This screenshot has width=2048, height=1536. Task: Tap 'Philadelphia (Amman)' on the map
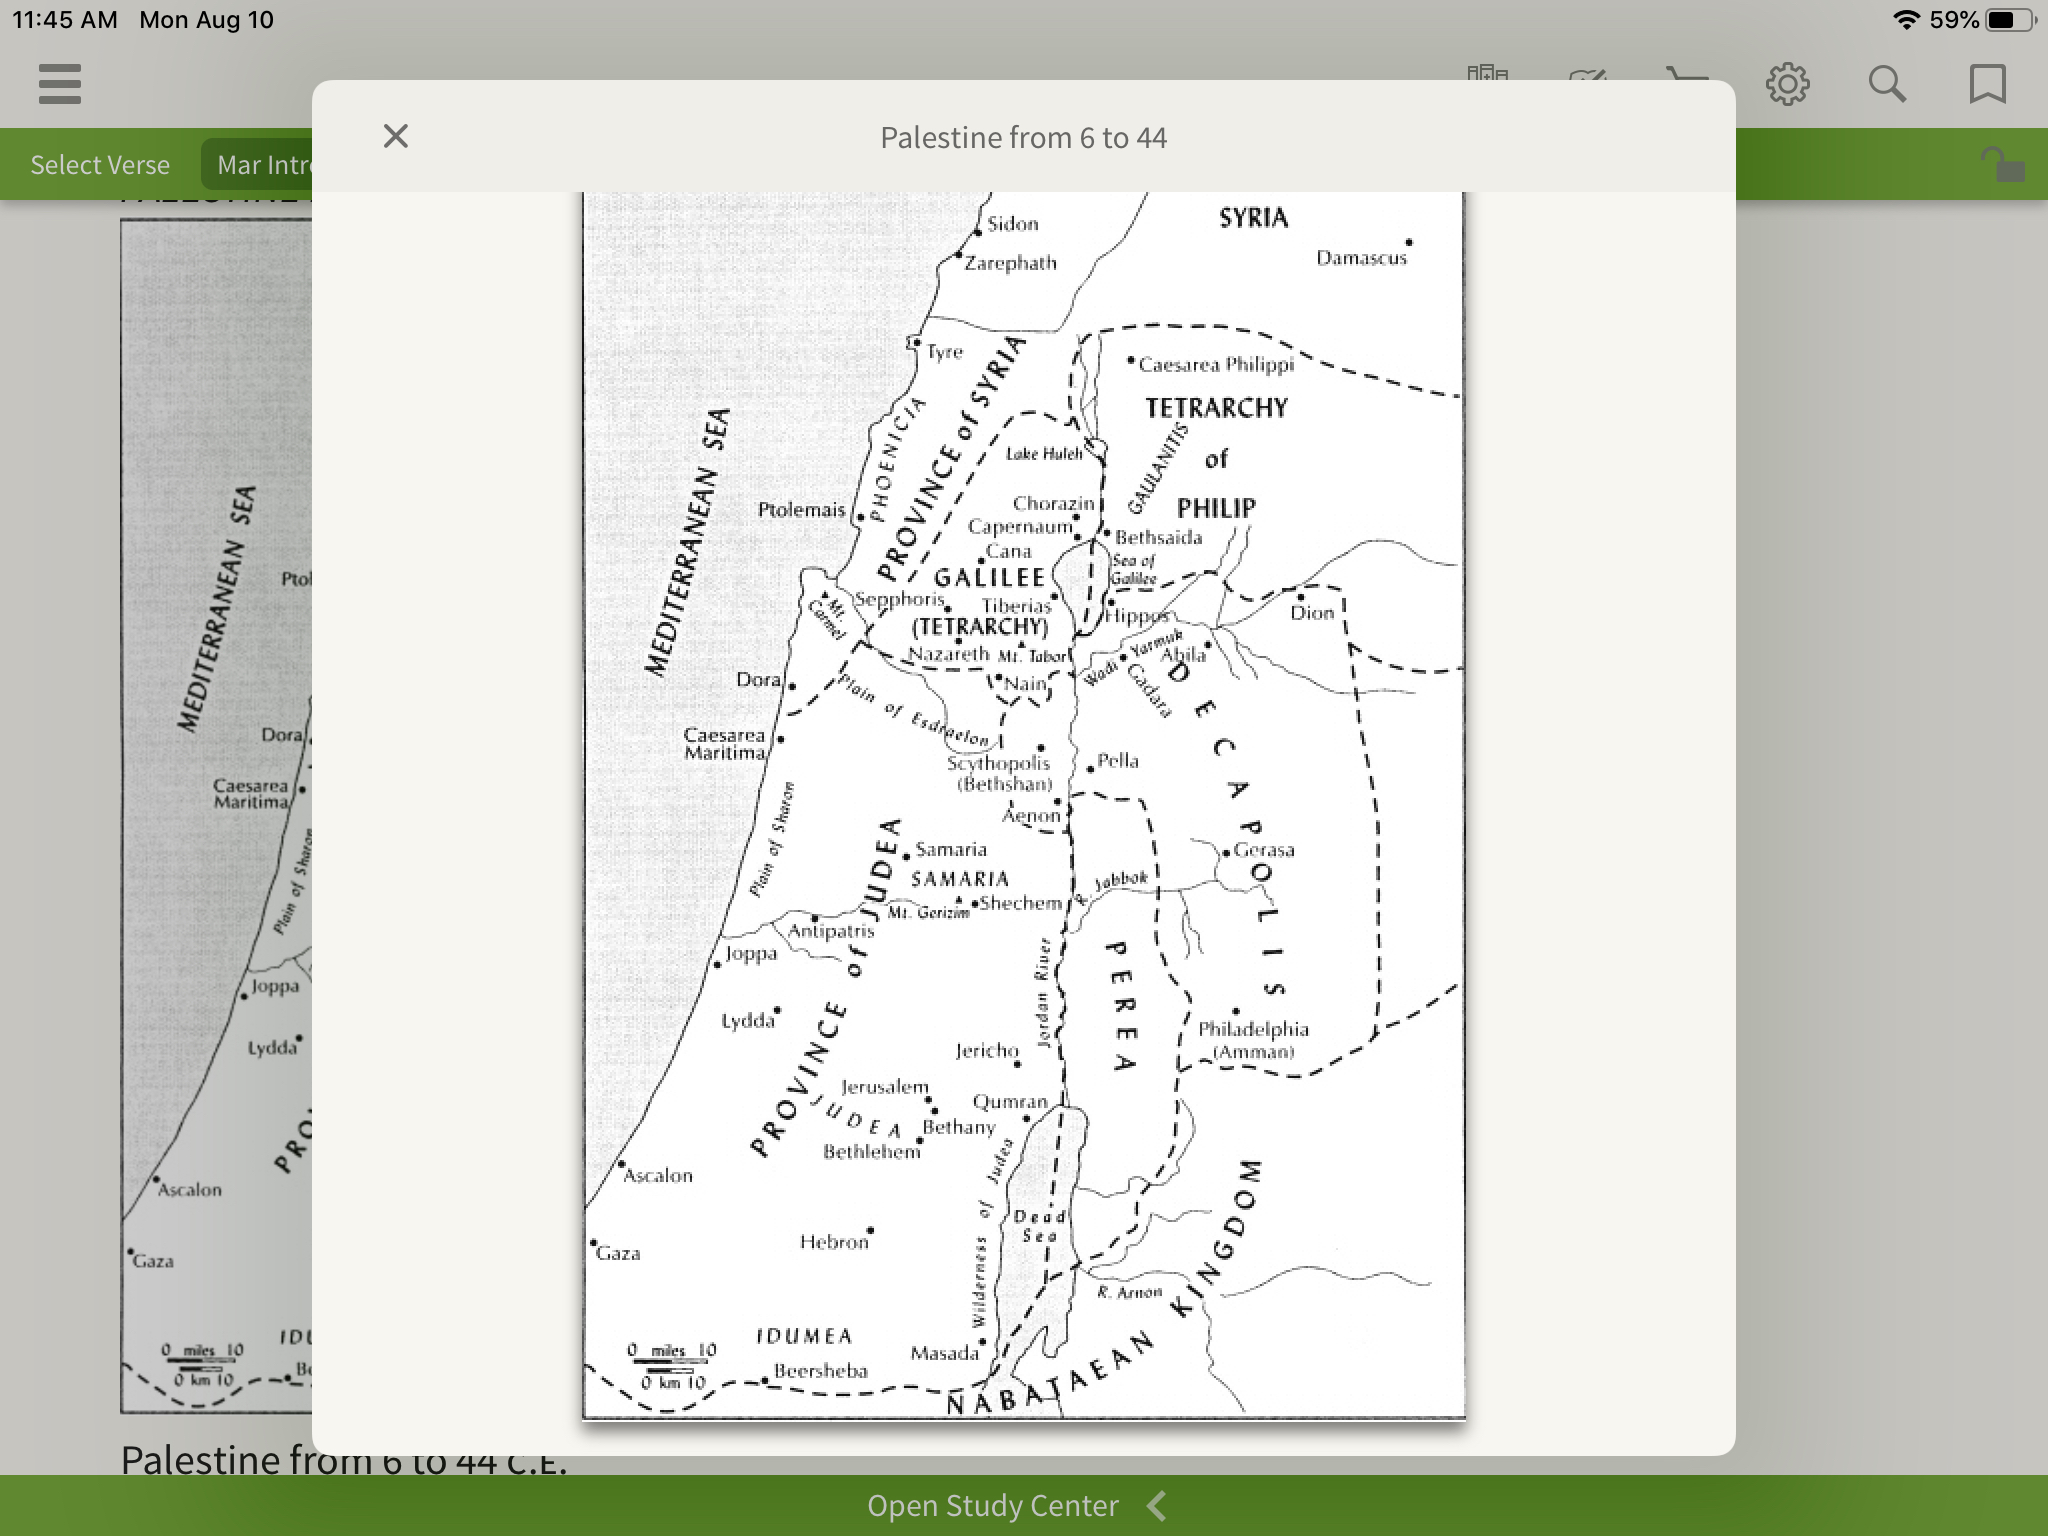pyautogui.click(x=1253, y=1040)
